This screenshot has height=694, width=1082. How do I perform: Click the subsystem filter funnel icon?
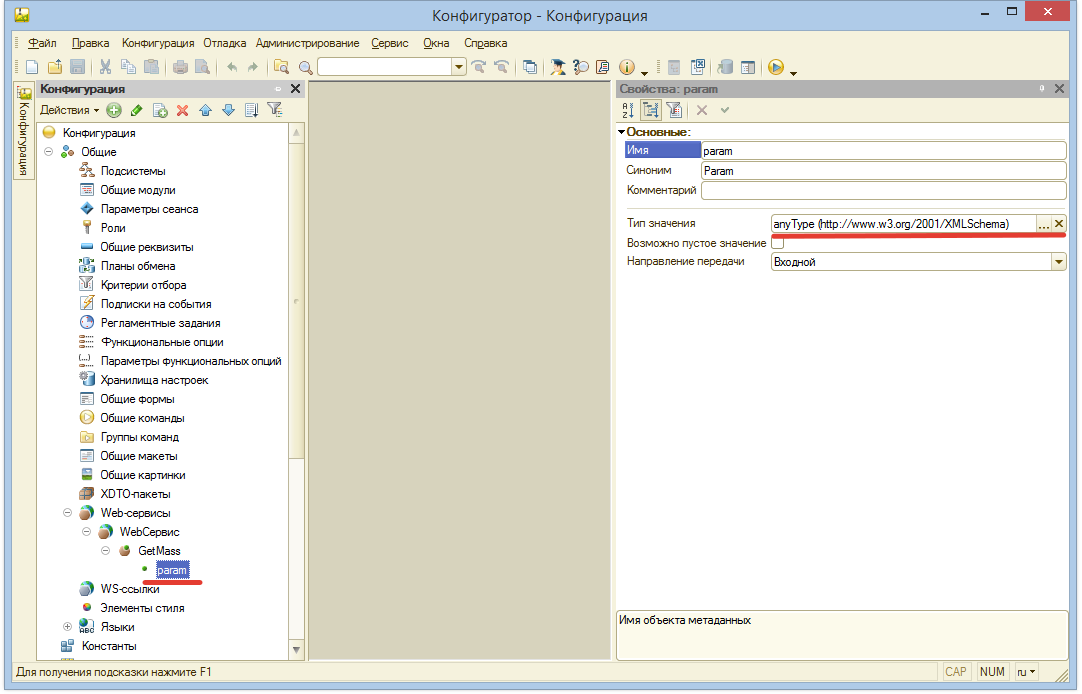click(275, 110)
